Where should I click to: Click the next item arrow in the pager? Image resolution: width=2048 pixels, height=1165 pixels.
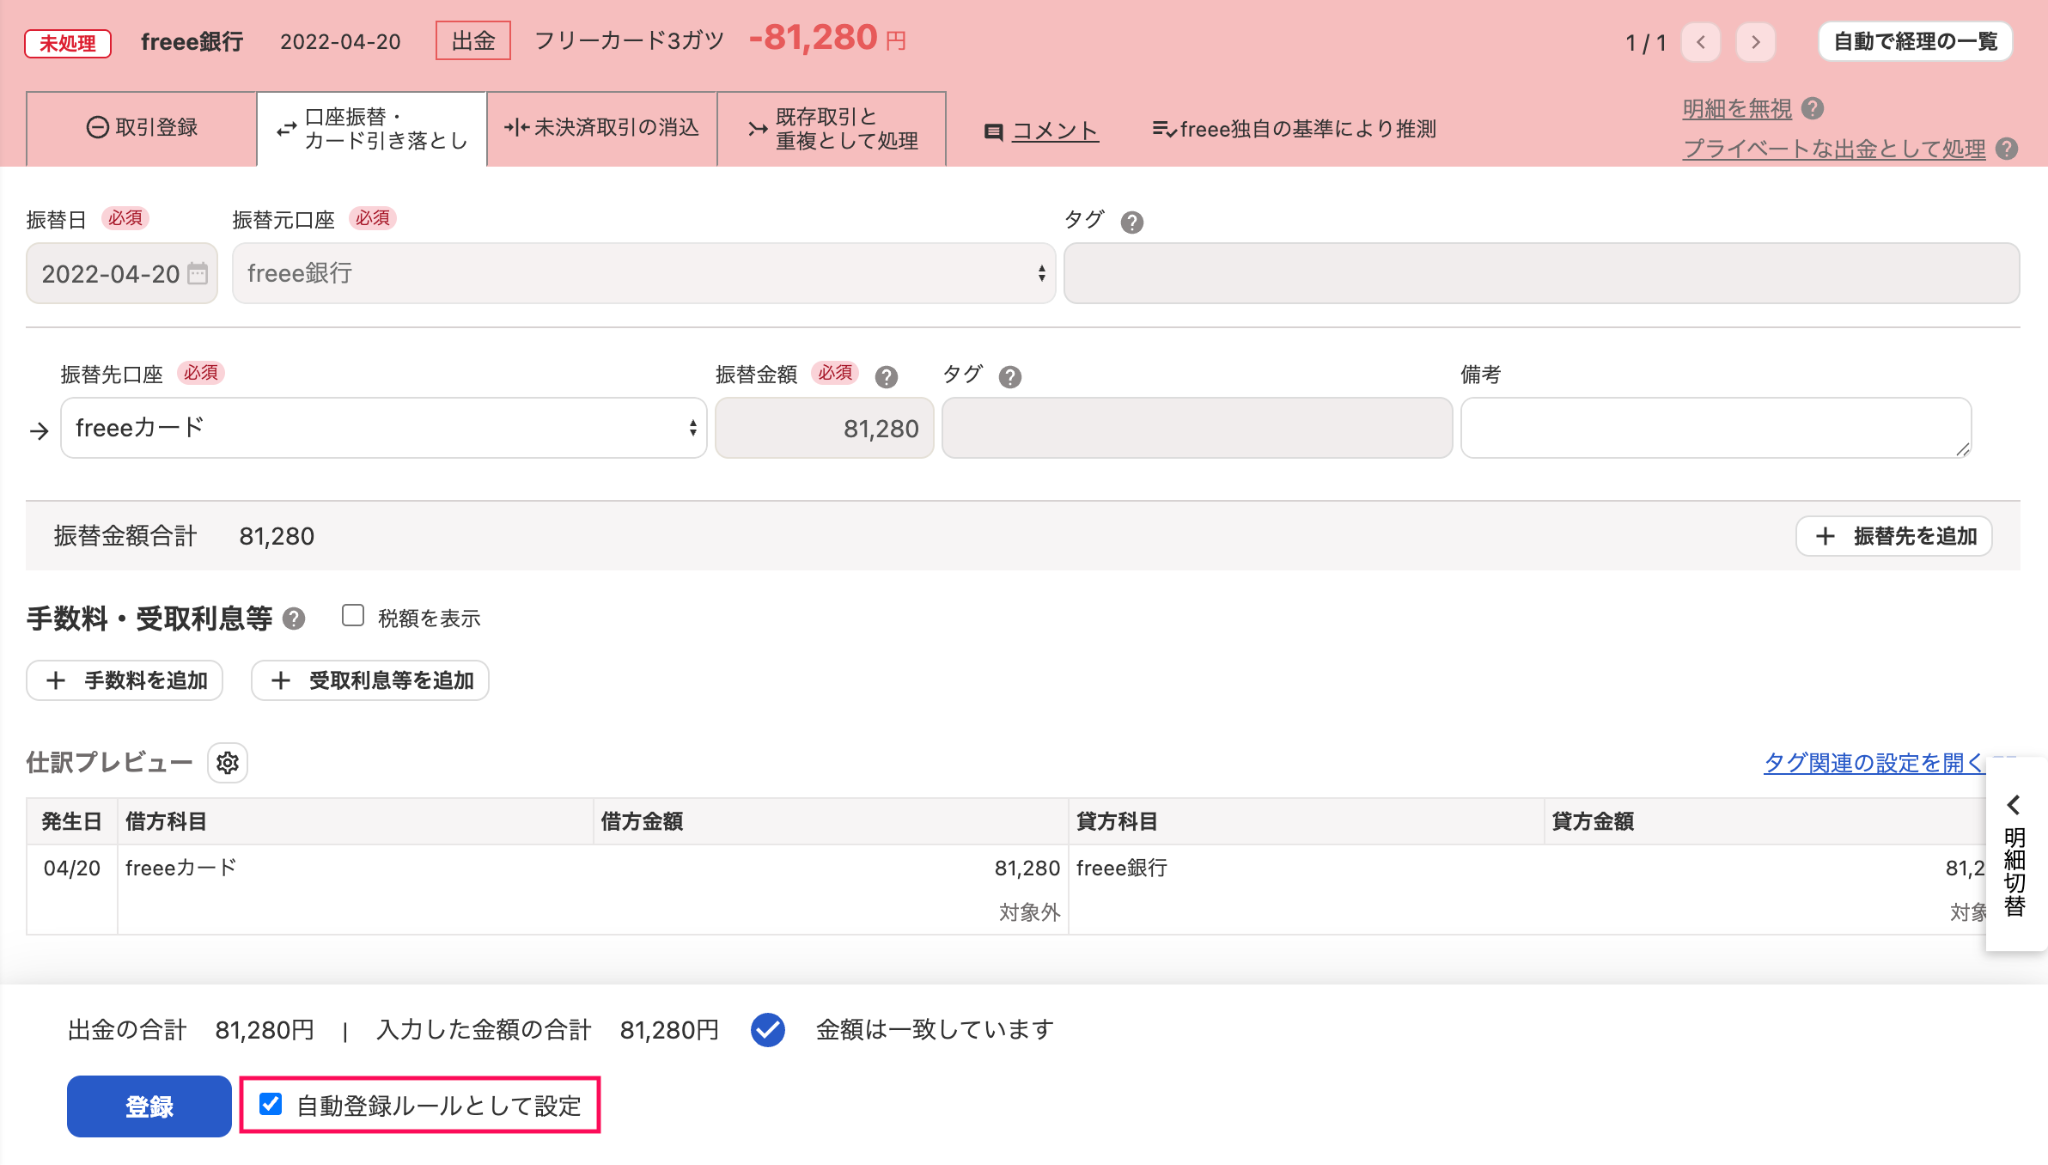click(1755, 42)
